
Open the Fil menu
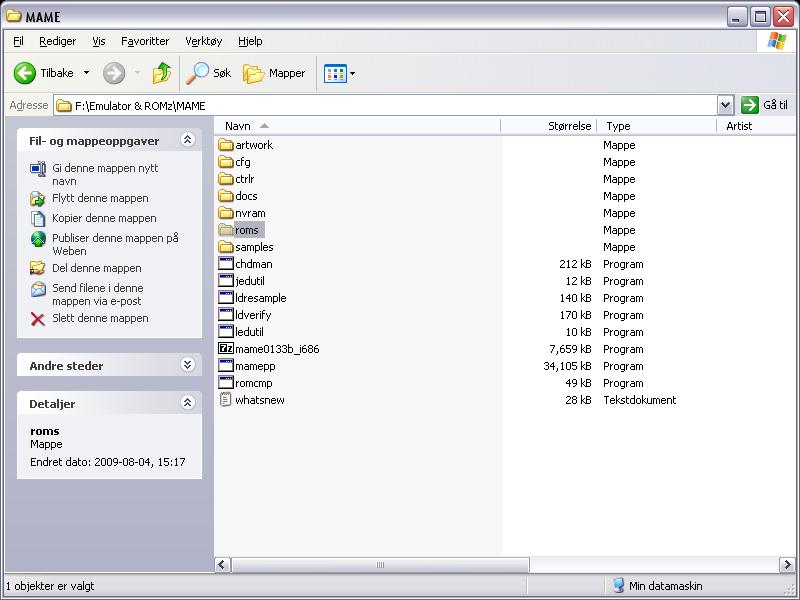pos(18,41)
